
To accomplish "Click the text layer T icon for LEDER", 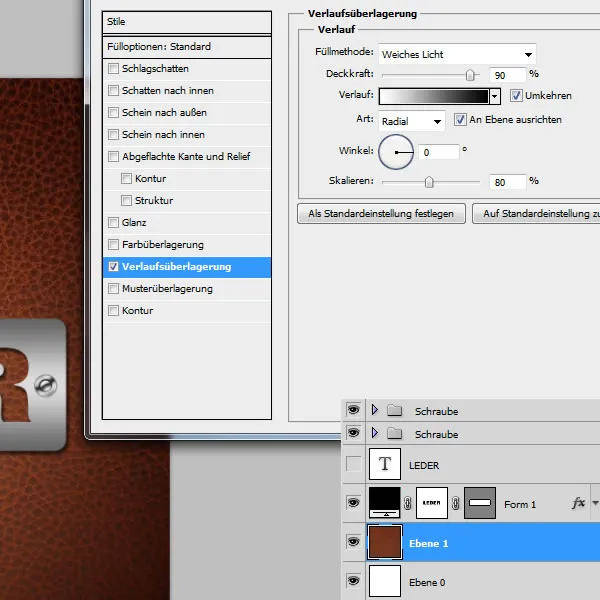I will click(x=385, y=465).
